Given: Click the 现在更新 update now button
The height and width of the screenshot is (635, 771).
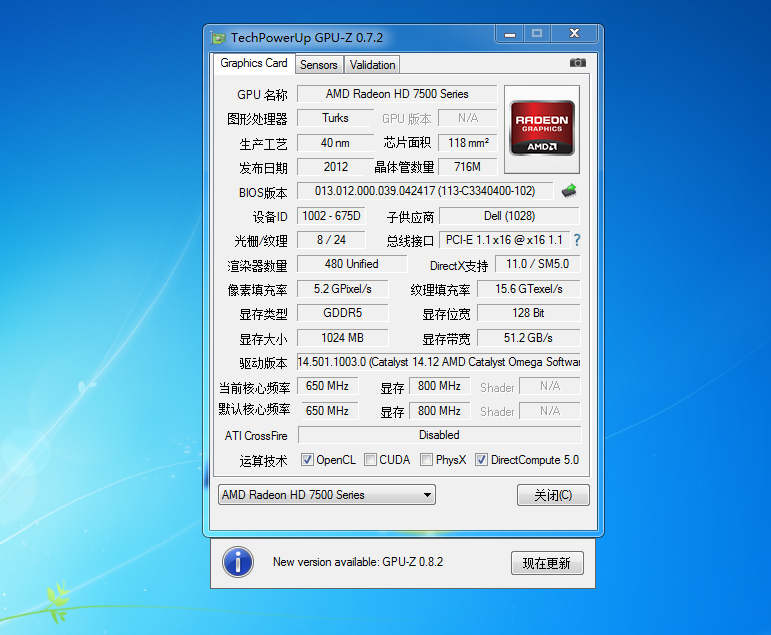Looking at the screenshot, I should click(x=546, y=563).
